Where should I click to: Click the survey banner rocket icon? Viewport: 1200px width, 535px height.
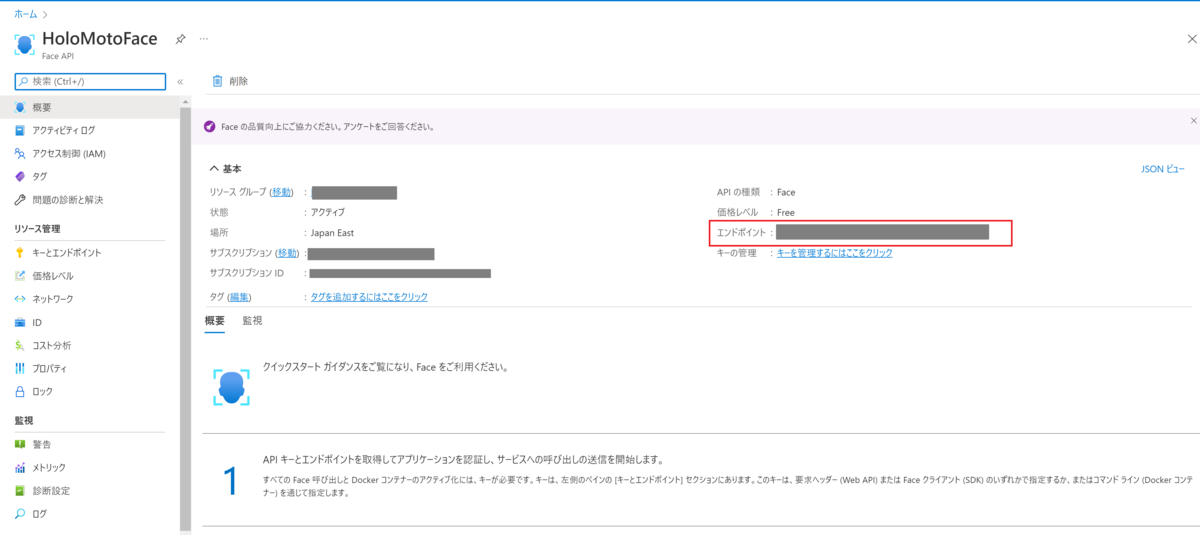209,127
